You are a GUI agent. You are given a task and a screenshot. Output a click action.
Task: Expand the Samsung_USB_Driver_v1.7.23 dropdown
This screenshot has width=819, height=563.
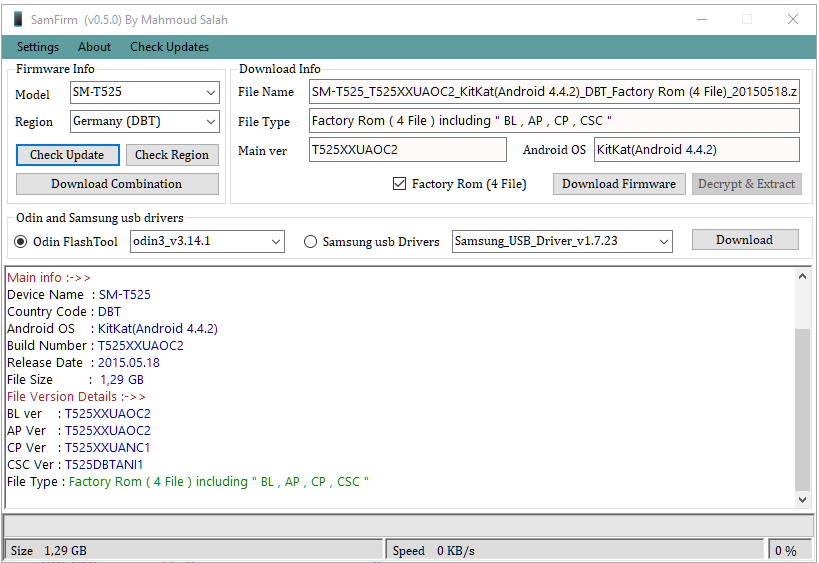[x=562, y=241]
